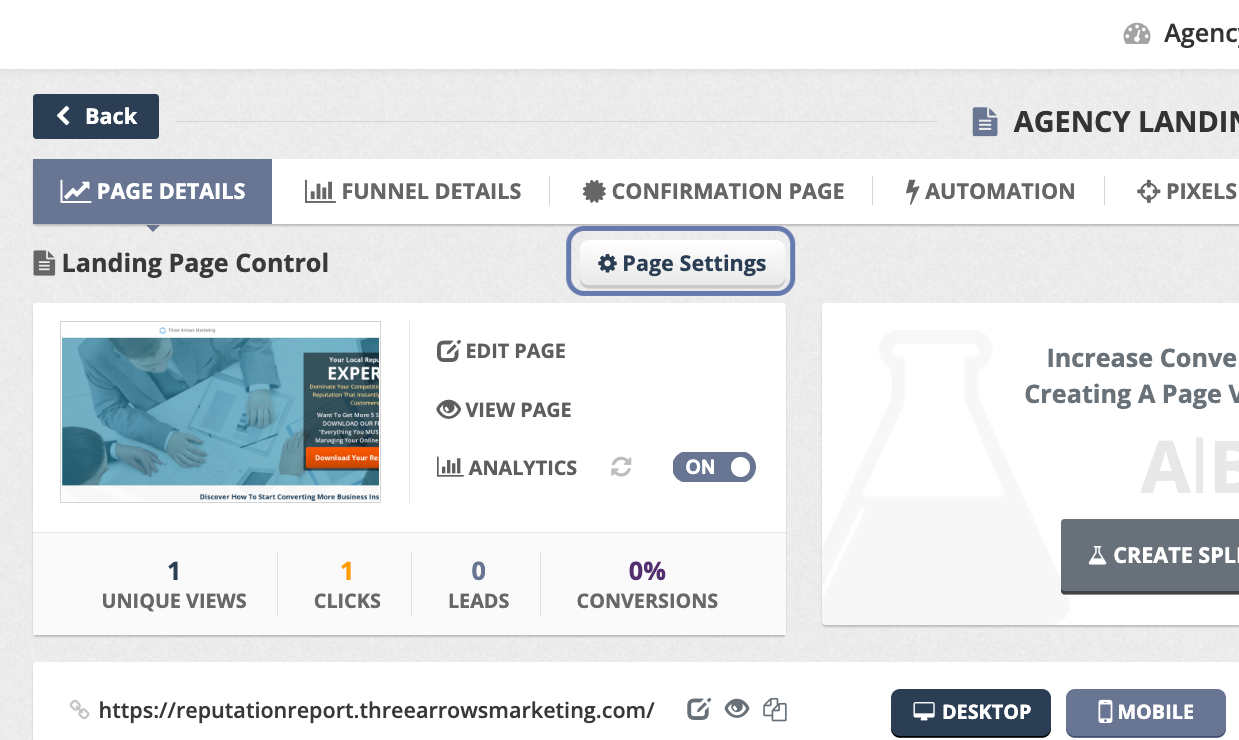Screen dimensions: 1239x740
Task: Click the edit URL pencil icon
Action: (699, 710)
